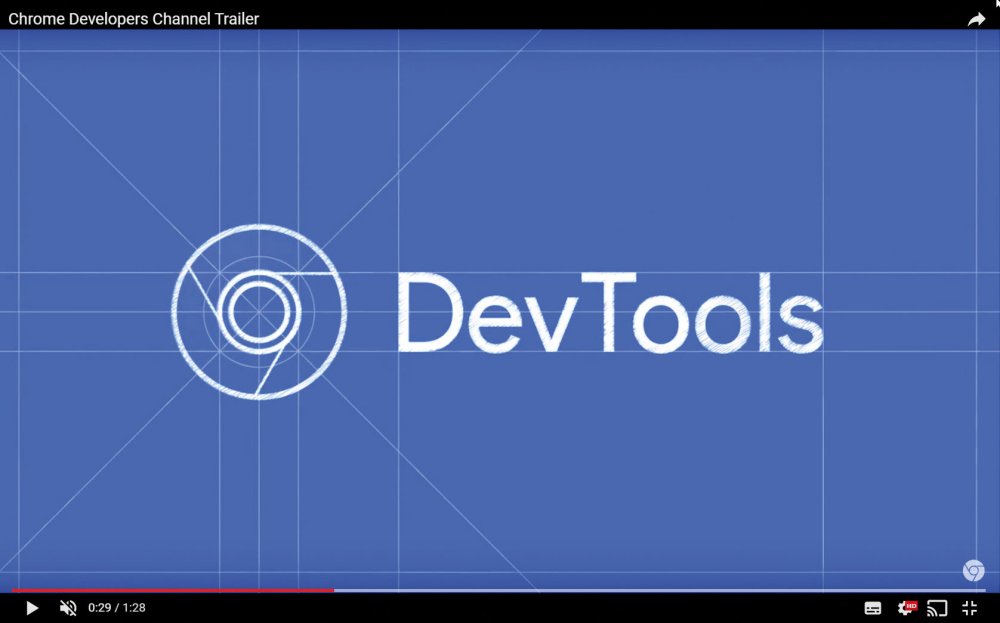Open the Chrome Developers channel watermark
The image size is (1000, 623).
(973, 570)
